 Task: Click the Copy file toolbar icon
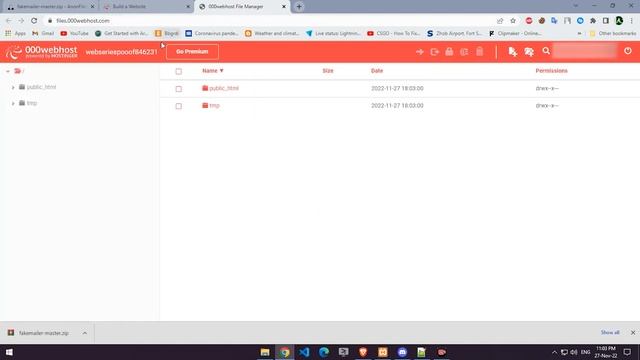tap(434, 52)
